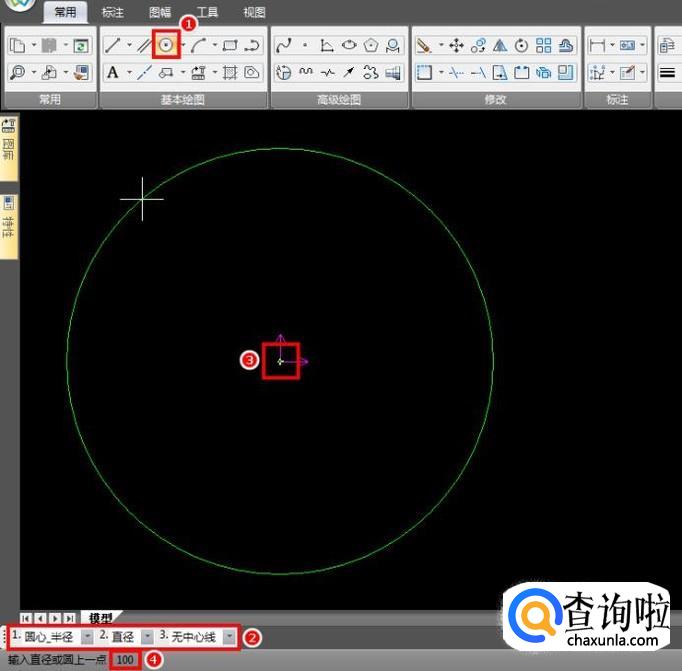This screenshot has width=682, height=671.
Task: Select the Line tool in basic drawing
Action: (113, 46)
